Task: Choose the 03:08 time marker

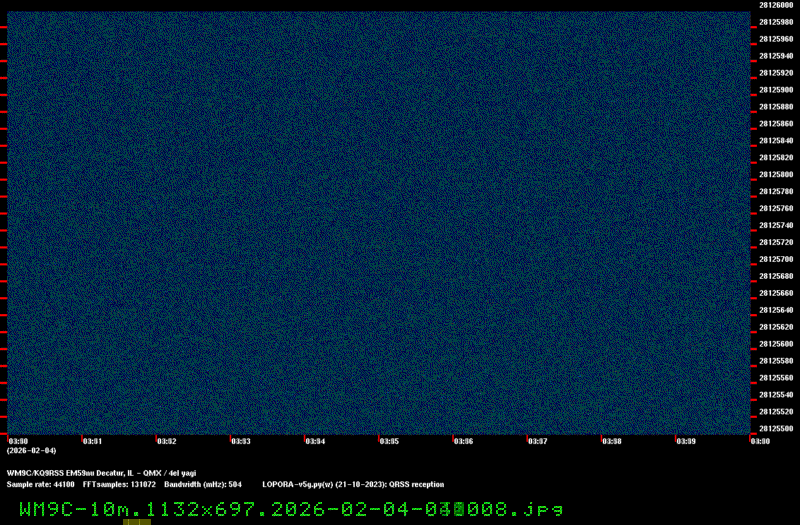Action: [x=612, y=441]
